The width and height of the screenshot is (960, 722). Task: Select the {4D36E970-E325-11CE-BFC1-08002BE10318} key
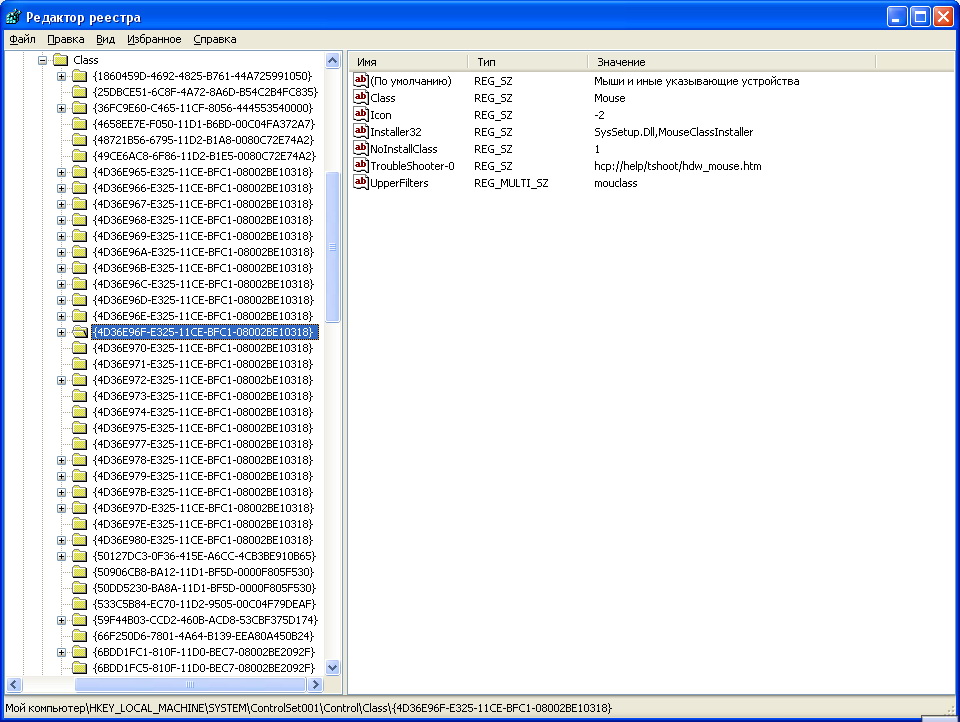click(202, 348)
